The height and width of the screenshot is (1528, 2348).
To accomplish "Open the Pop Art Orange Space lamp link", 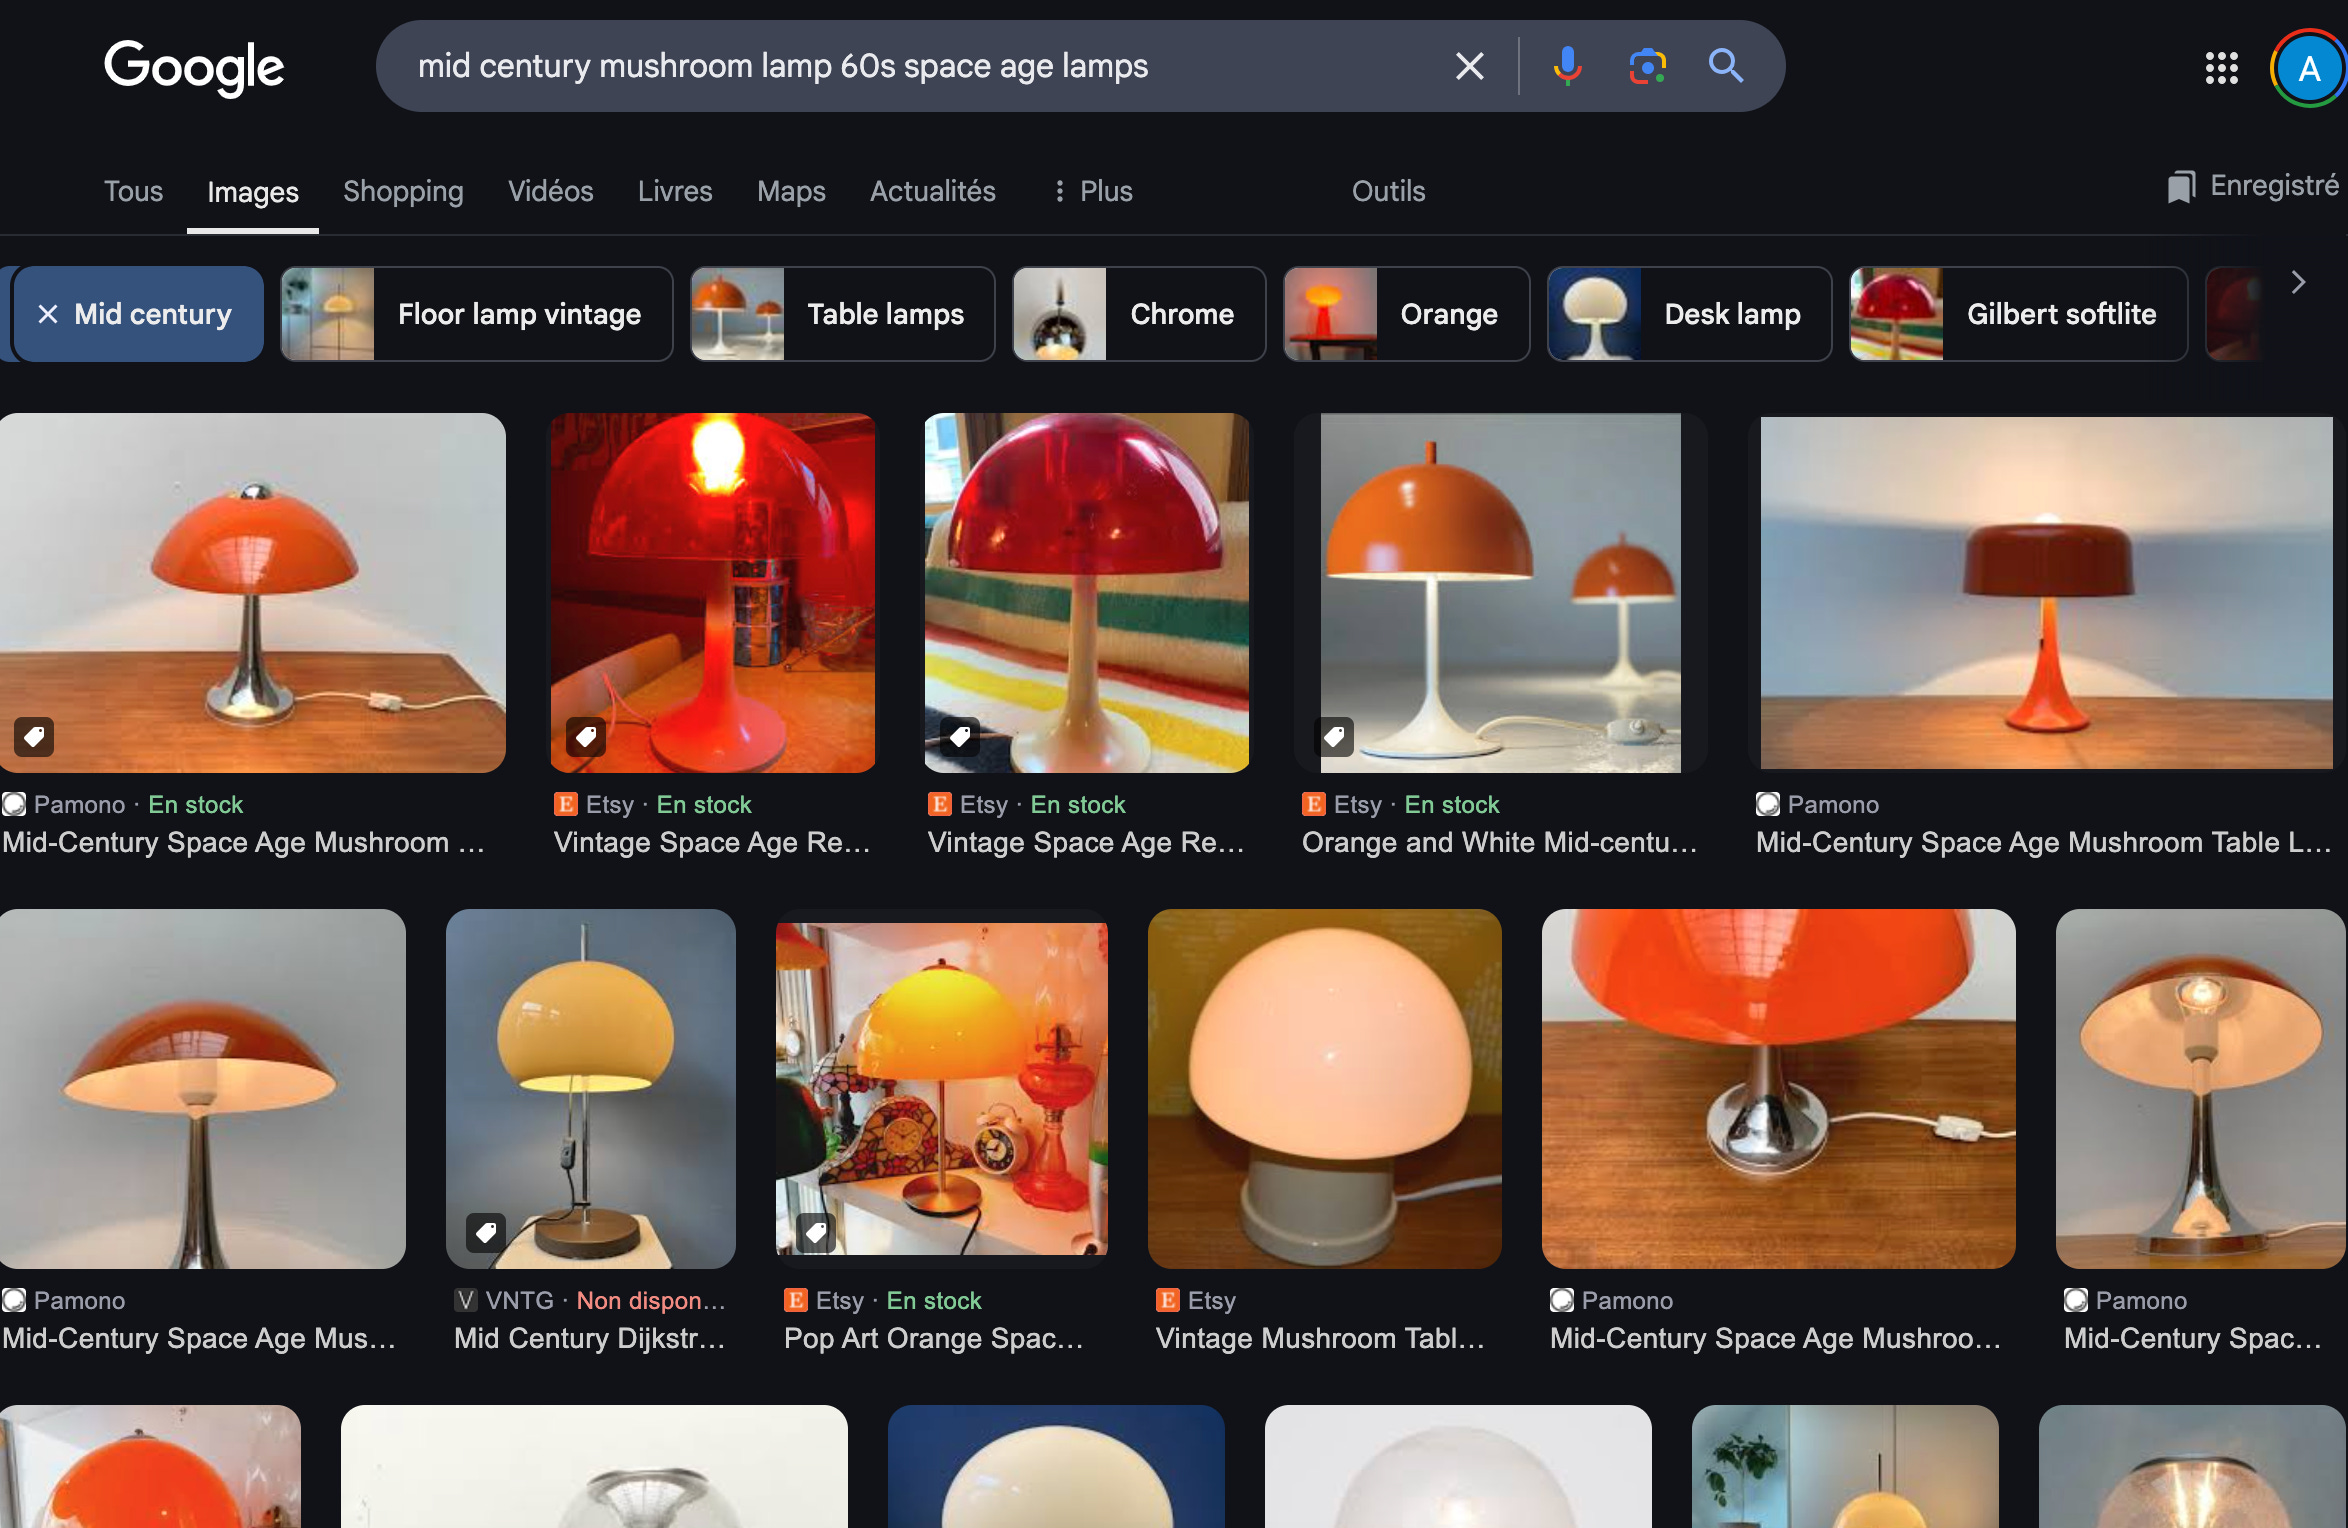I will click(933, 1338).
